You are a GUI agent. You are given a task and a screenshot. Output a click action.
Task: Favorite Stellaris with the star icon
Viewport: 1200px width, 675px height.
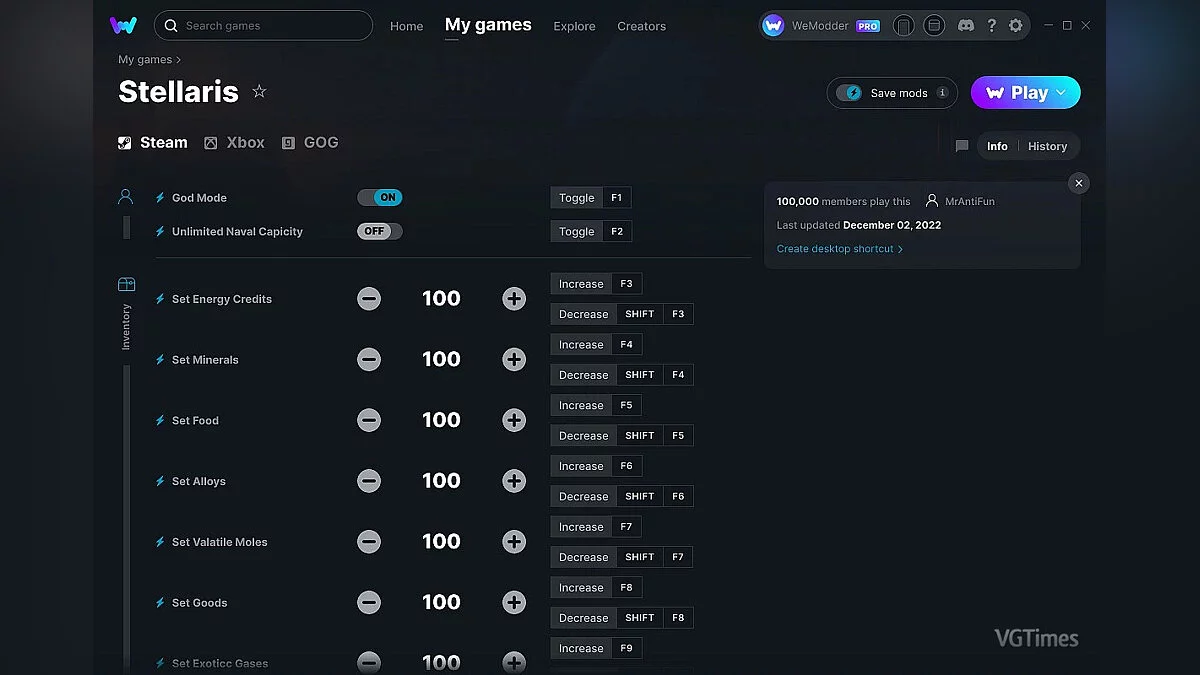point(259,91)
